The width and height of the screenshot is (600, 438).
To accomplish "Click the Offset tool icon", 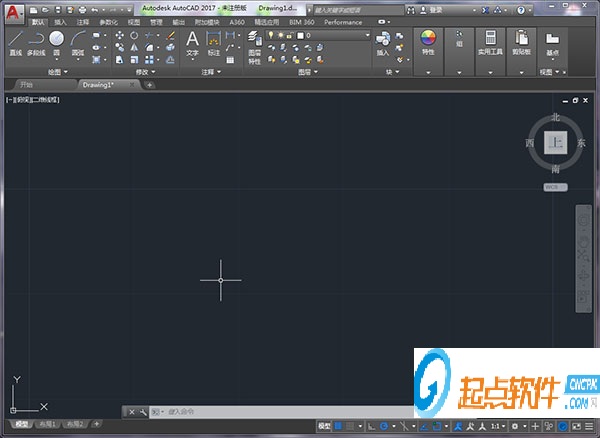I will point(171,60).
